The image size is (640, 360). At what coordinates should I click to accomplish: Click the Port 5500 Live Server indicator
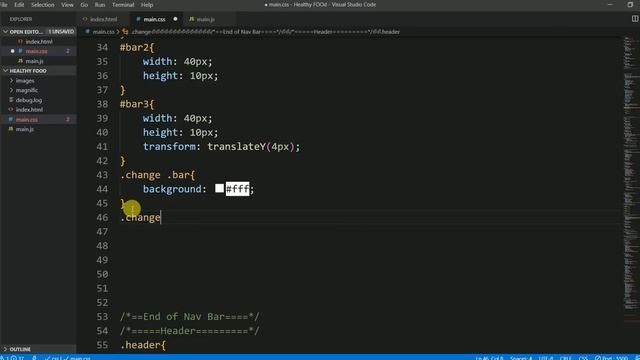(612, 358)
